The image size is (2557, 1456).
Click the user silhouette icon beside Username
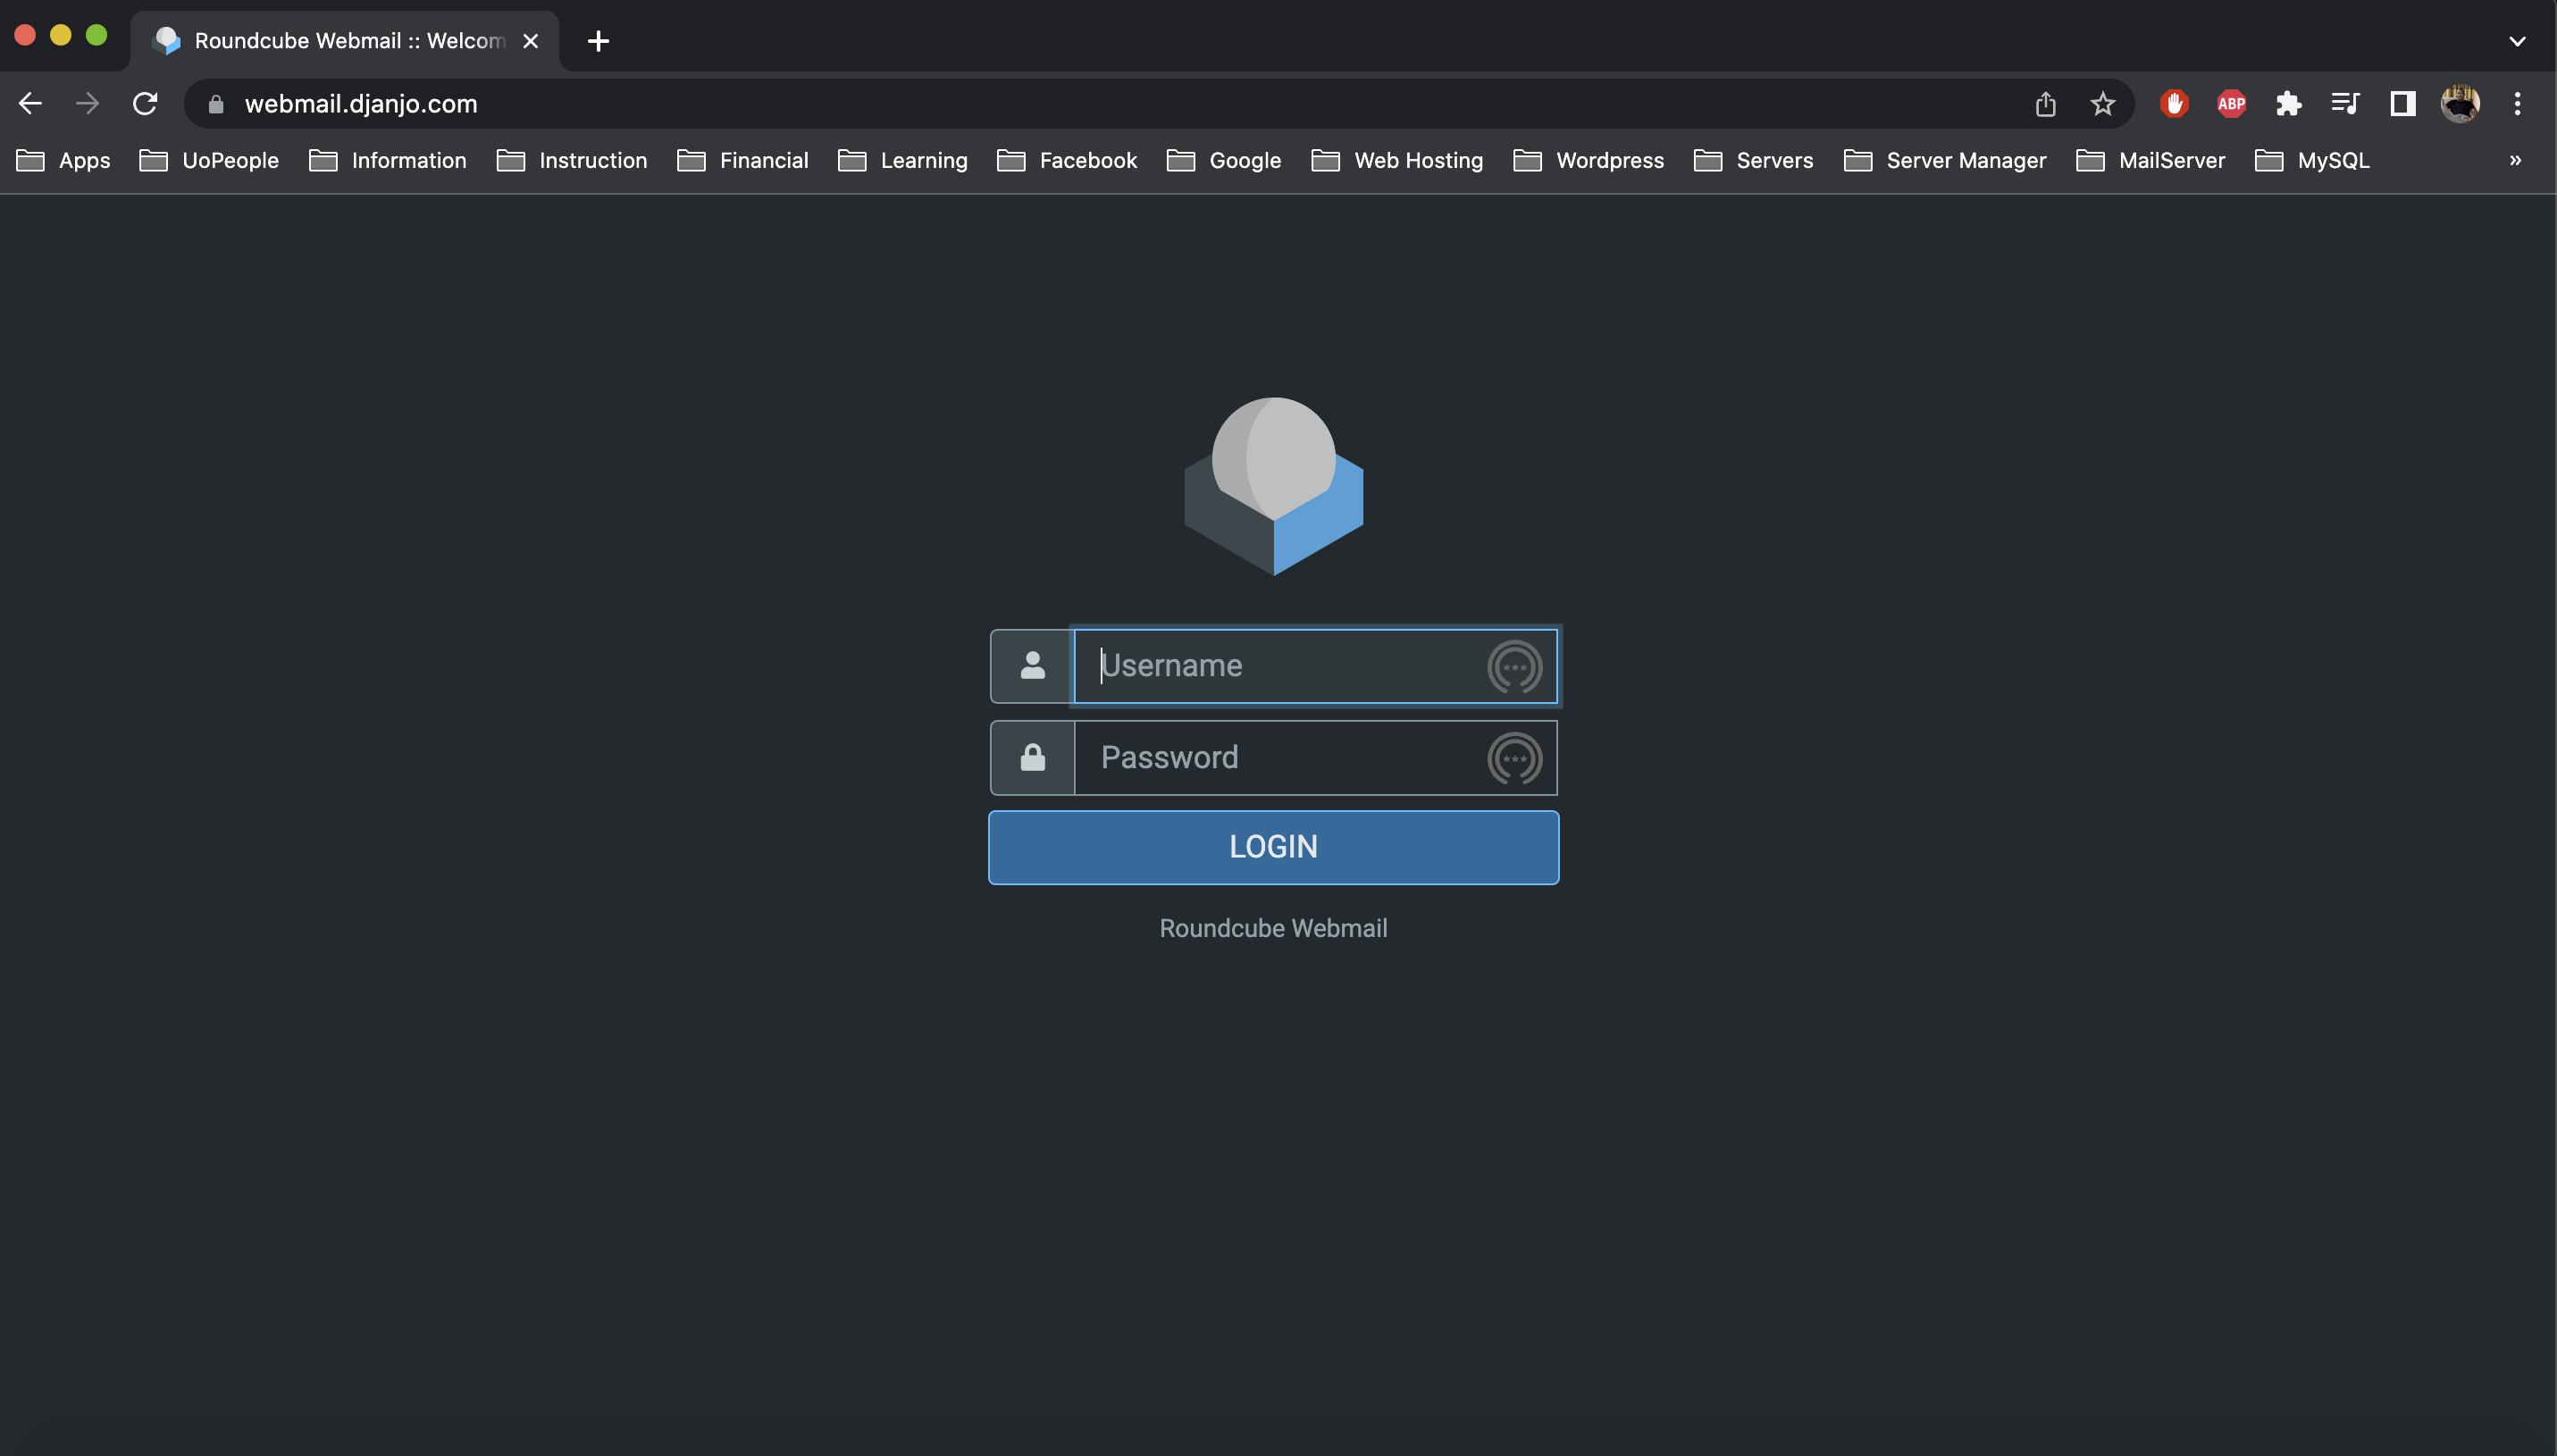1032,666
